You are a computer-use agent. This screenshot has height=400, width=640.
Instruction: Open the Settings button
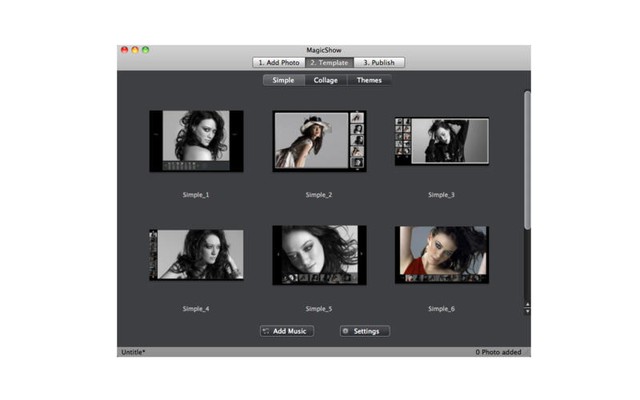coord(364,331)
